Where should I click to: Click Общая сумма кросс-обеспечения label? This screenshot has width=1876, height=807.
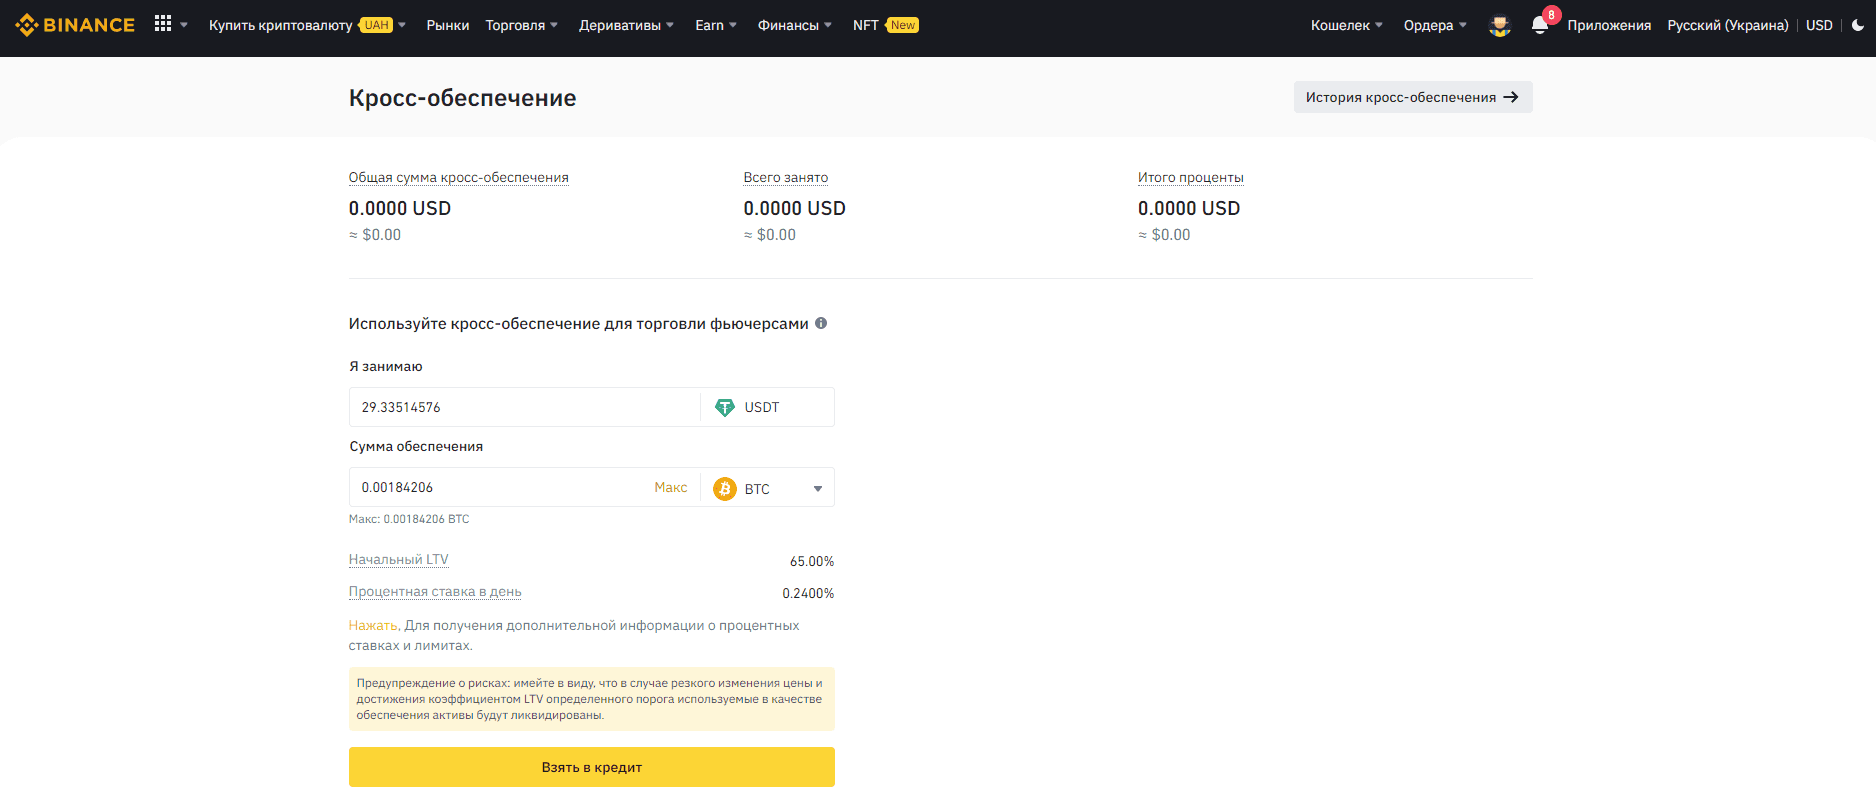pos(459,177)
